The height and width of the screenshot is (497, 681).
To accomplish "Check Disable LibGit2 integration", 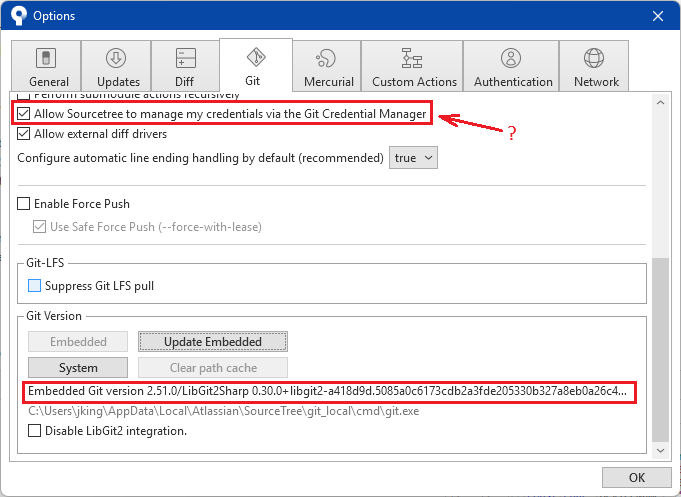I will coord(34,431).
